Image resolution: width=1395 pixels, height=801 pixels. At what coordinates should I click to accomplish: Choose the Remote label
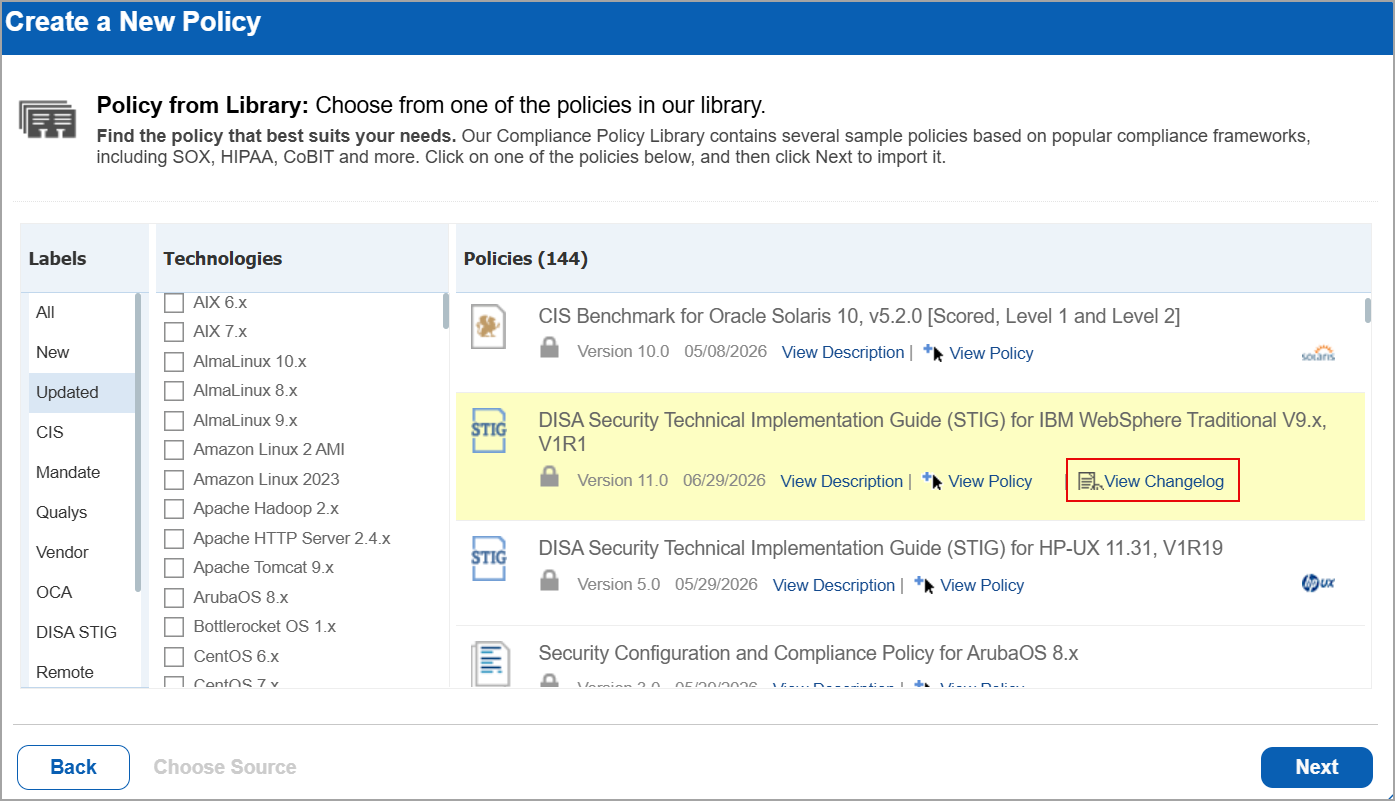(x=81, y=670)
